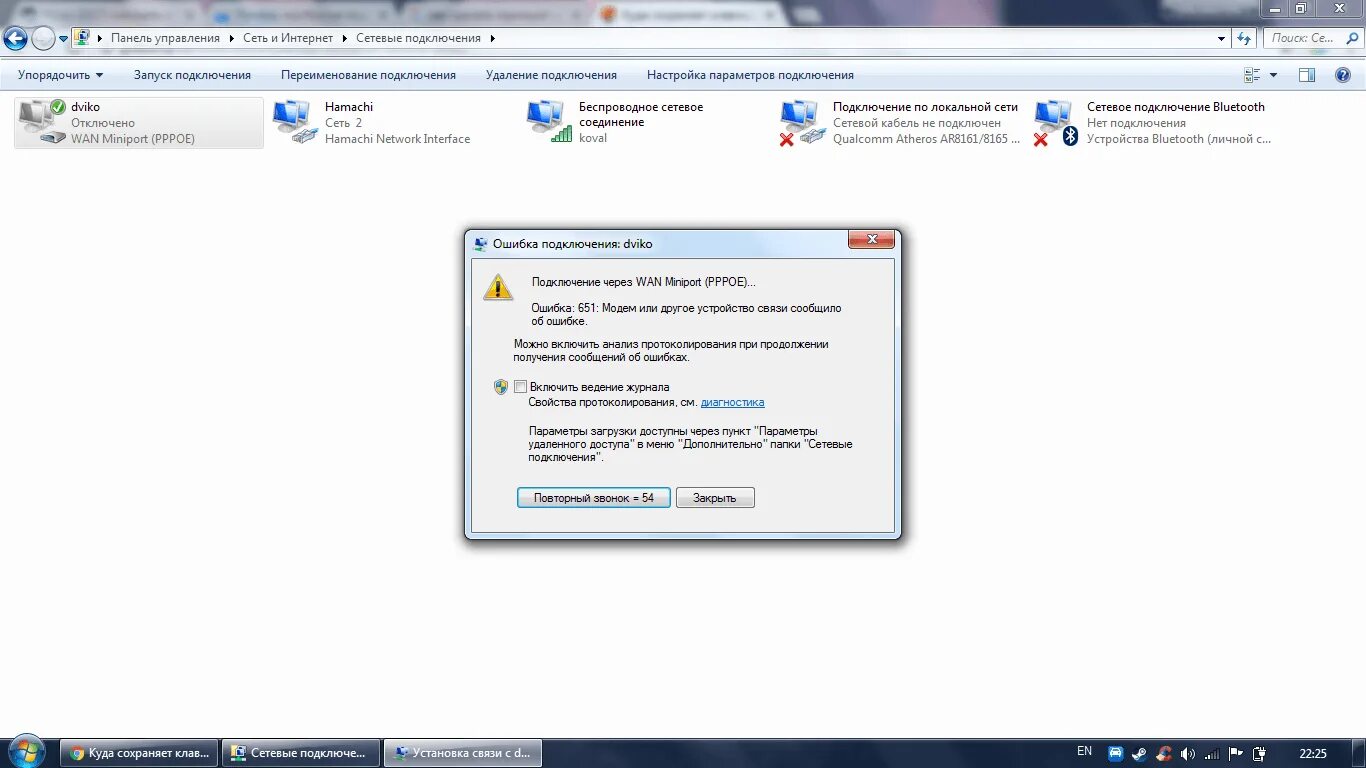The width and height of the screenshot is (1366, 768).
Task: Select the local area connection icon
Action: pyautogui.click(x=803, y=122)
